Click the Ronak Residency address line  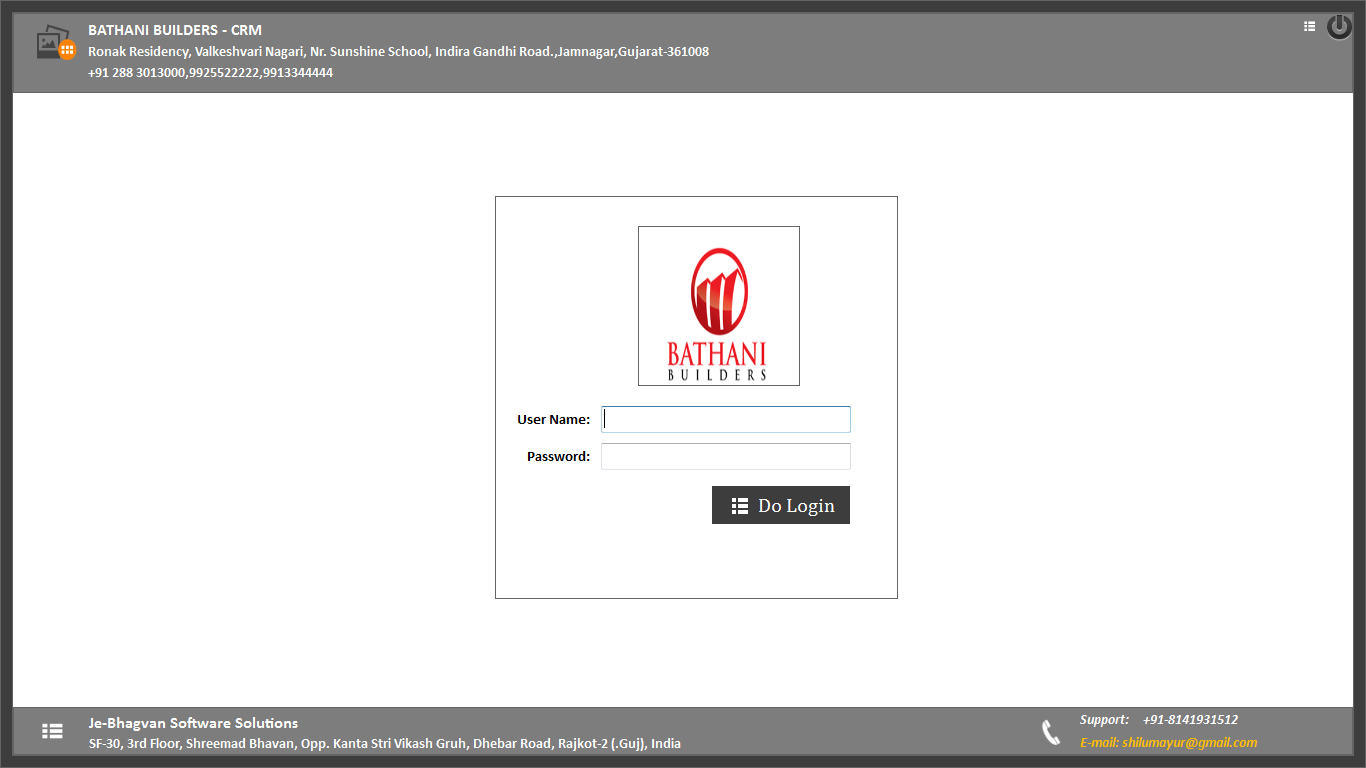398,51
